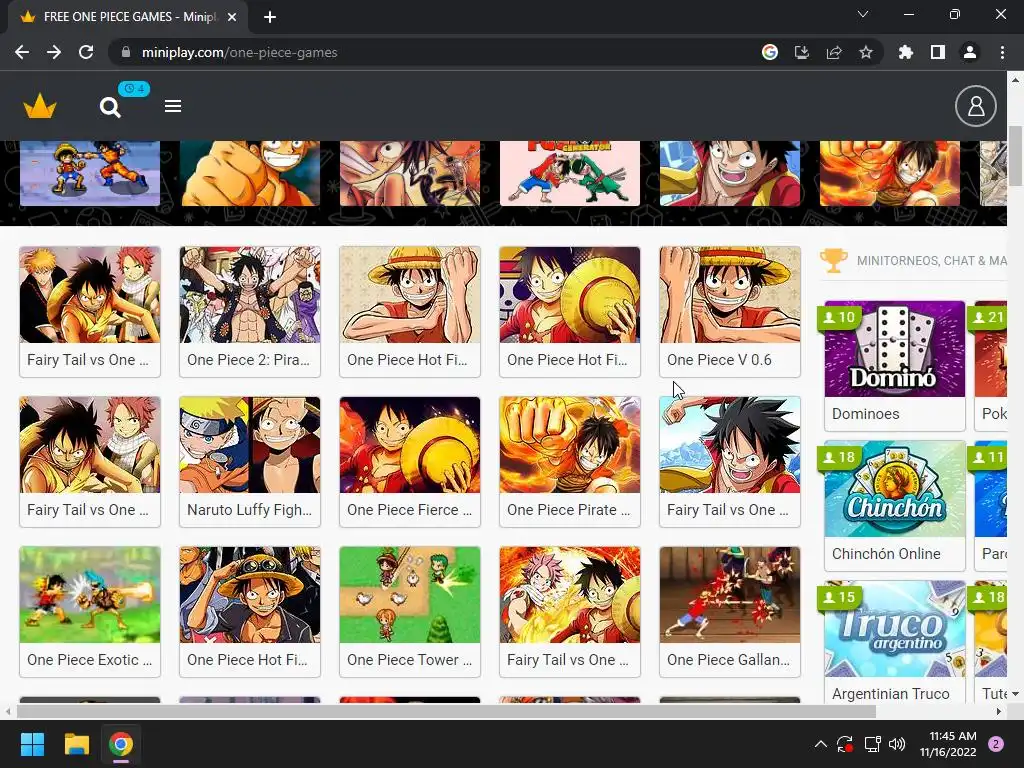Open the volume control in tray
Viewport: 1024px width, 768px height.
pos(897,744)
